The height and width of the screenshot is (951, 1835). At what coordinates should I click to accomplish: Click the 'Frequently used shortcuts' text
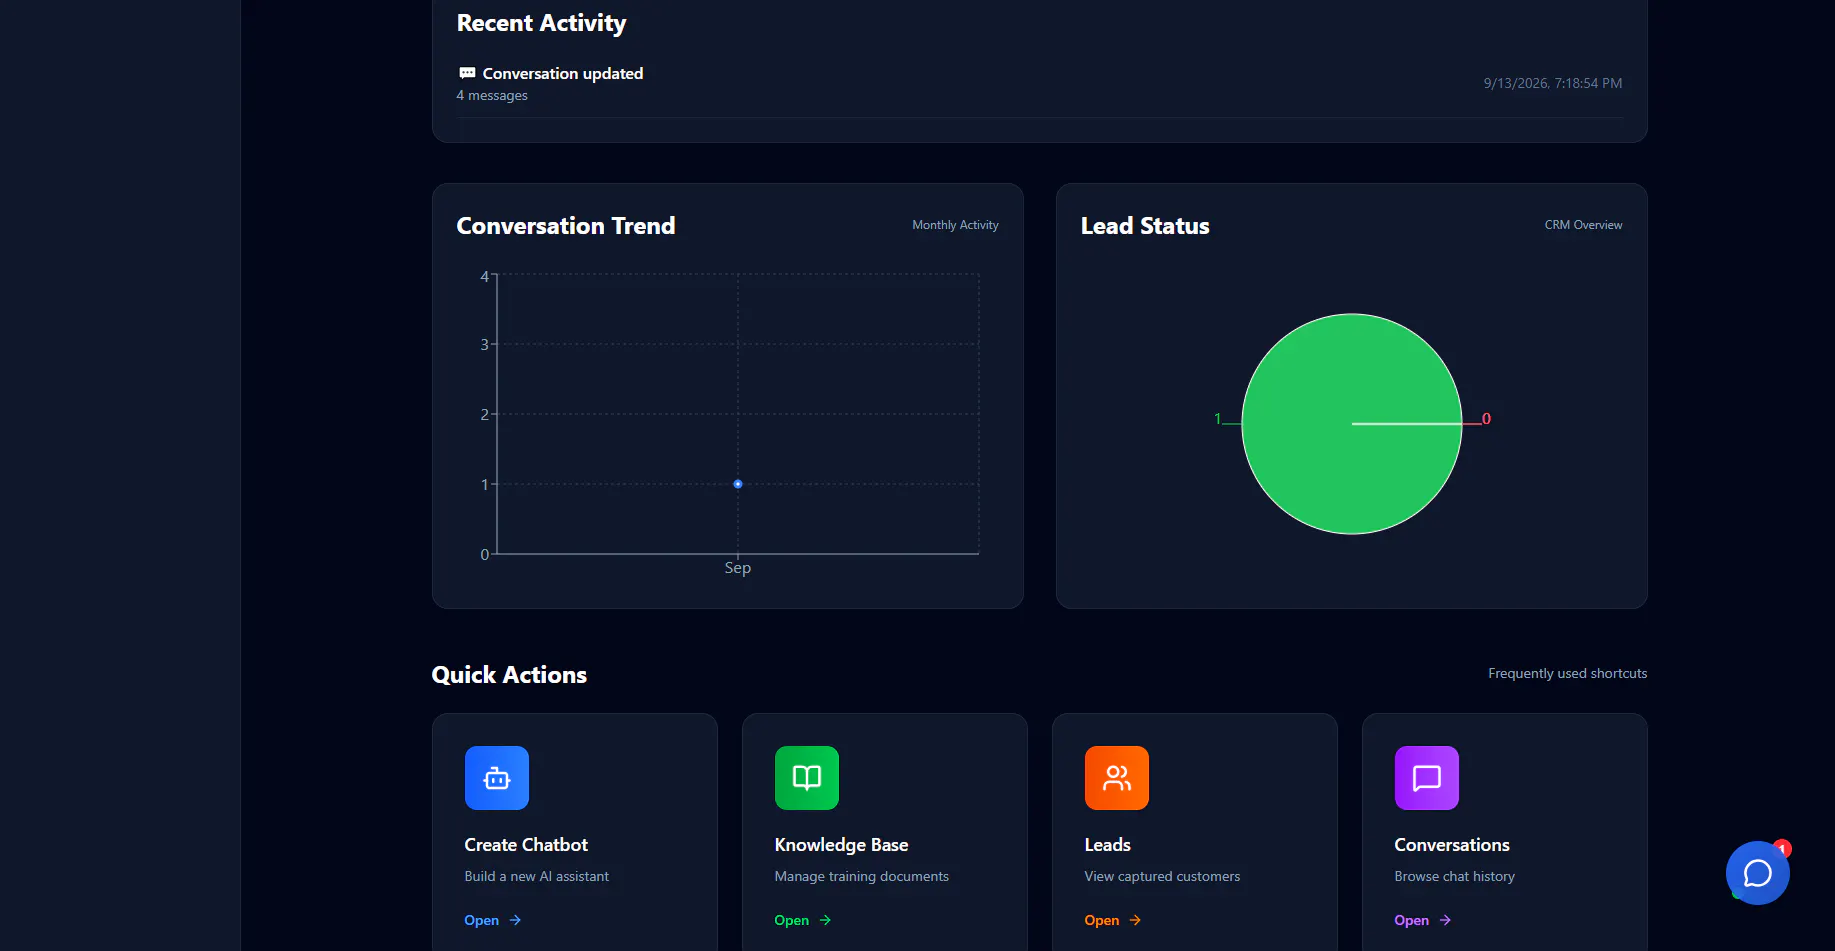click(1567, 673)
